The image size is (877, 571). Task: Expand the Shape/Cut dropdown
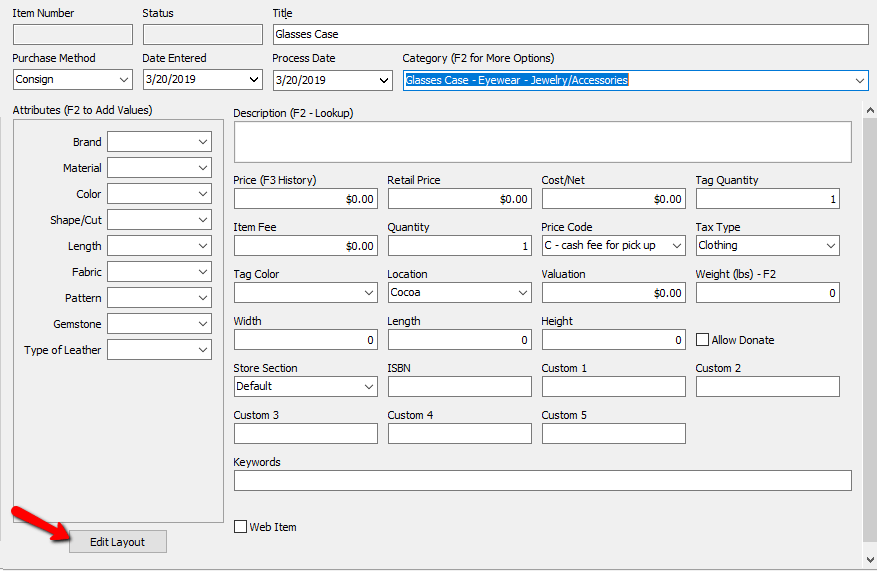click(x=159, y=220)
